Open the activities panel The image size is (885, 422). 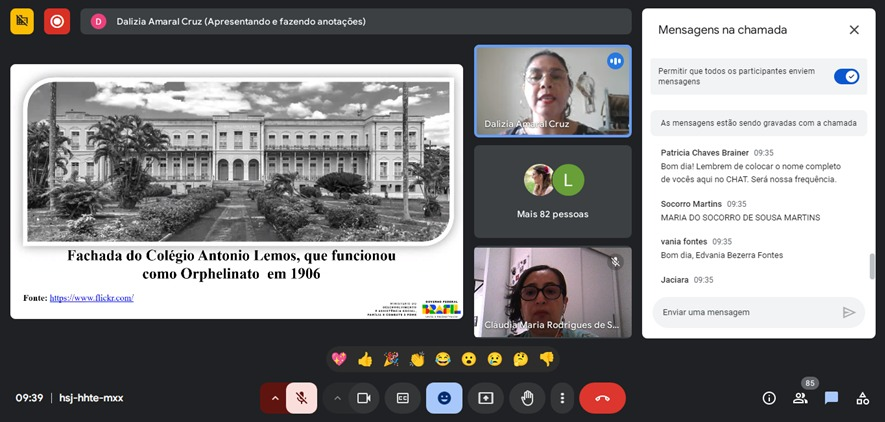point(862,398)
